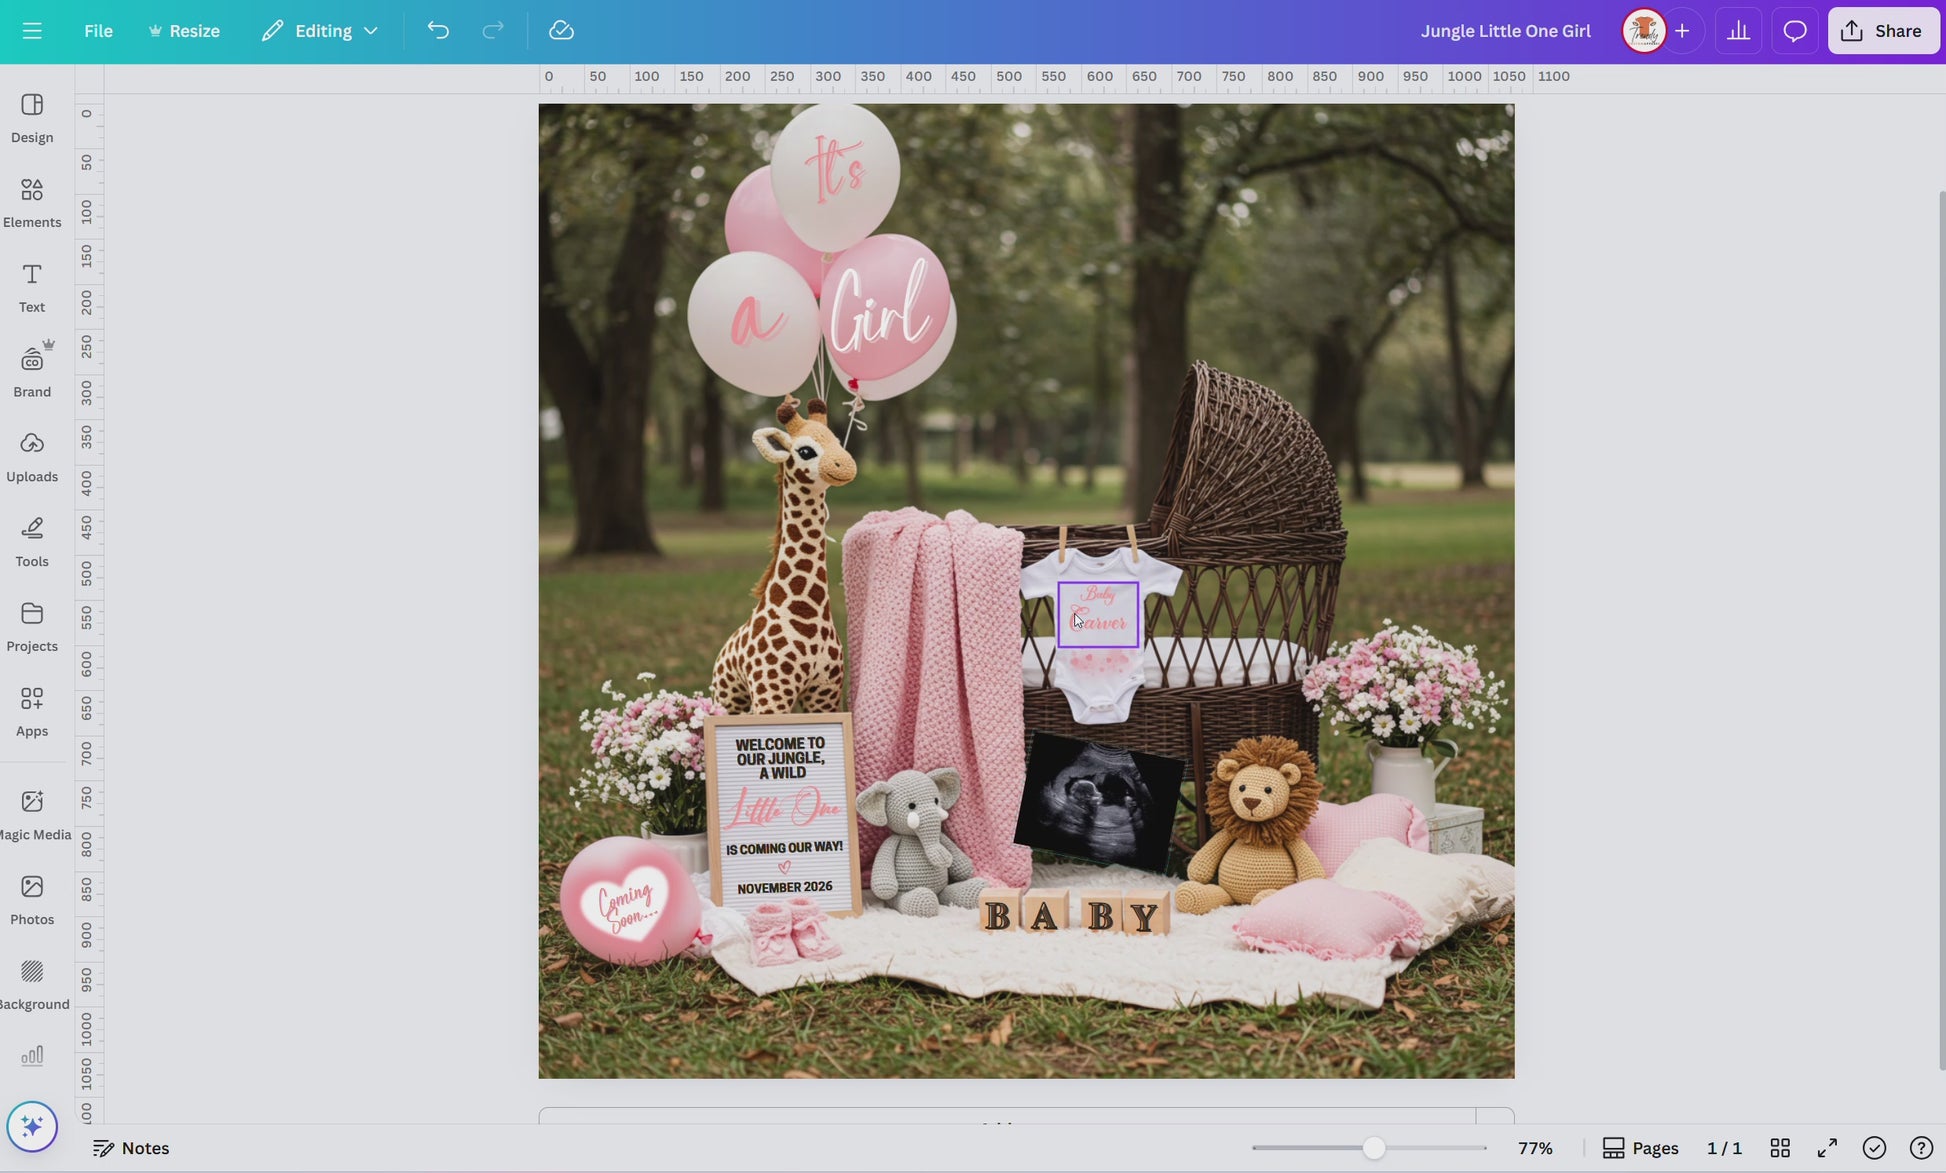Viewport: 1946px width, 1173px height.
Task: Open the hamburger main menu
Action: (32, 31)
